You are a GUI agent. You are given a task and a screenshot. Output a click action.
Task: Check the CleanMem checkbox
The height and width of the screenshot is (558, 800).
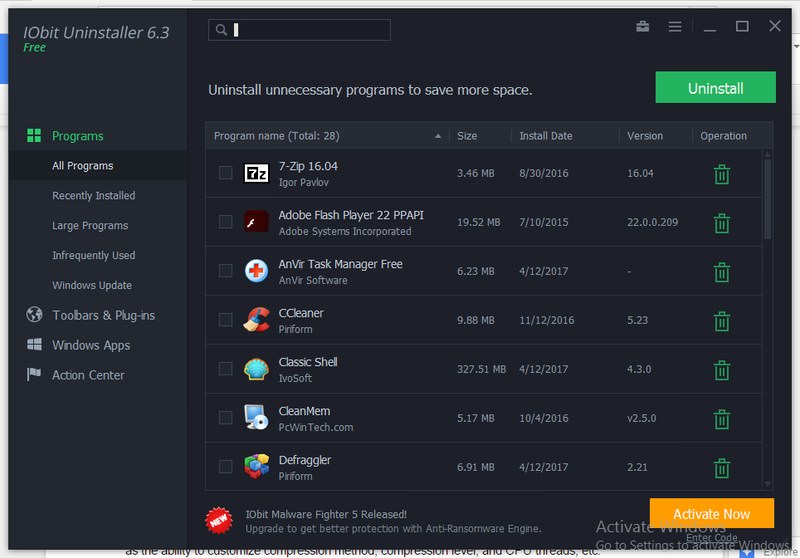(226, 418)
